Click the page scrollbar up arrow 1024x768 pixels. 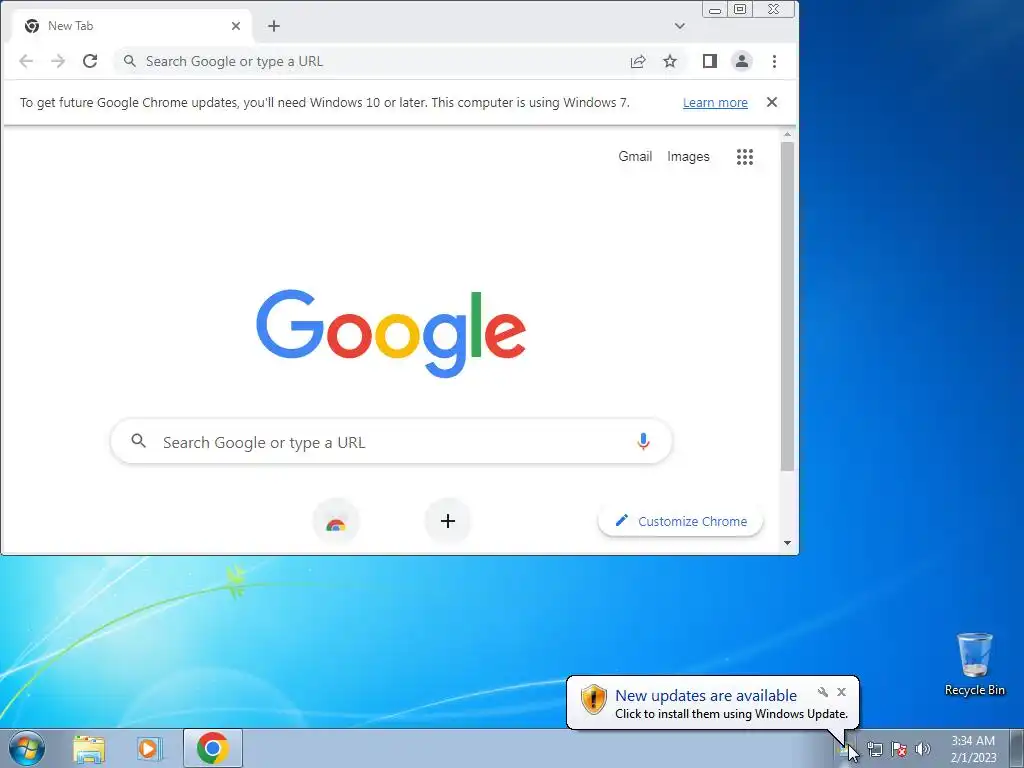coord(787,135)
